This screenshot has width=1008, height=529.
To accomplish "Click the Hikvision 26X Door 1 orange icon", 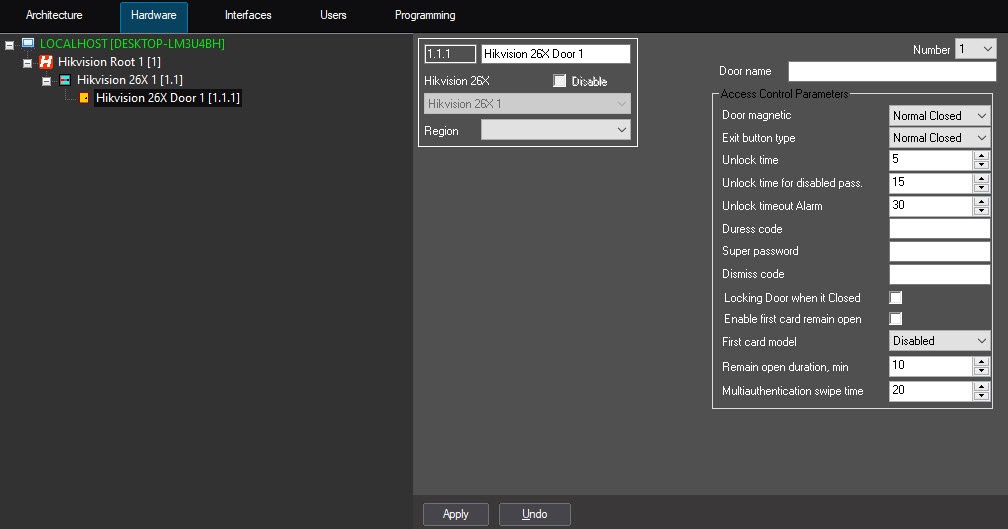I will coord(84,98).
